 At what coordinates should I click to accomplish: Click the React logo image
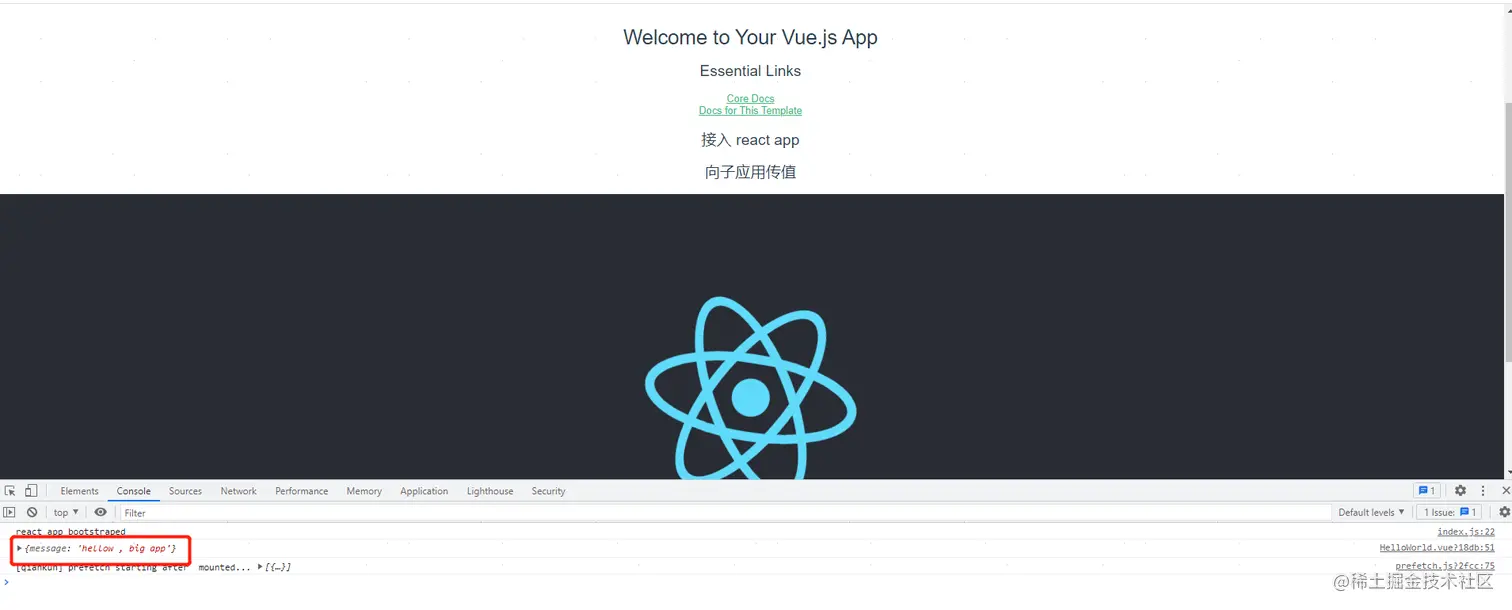tap(751, 388)
